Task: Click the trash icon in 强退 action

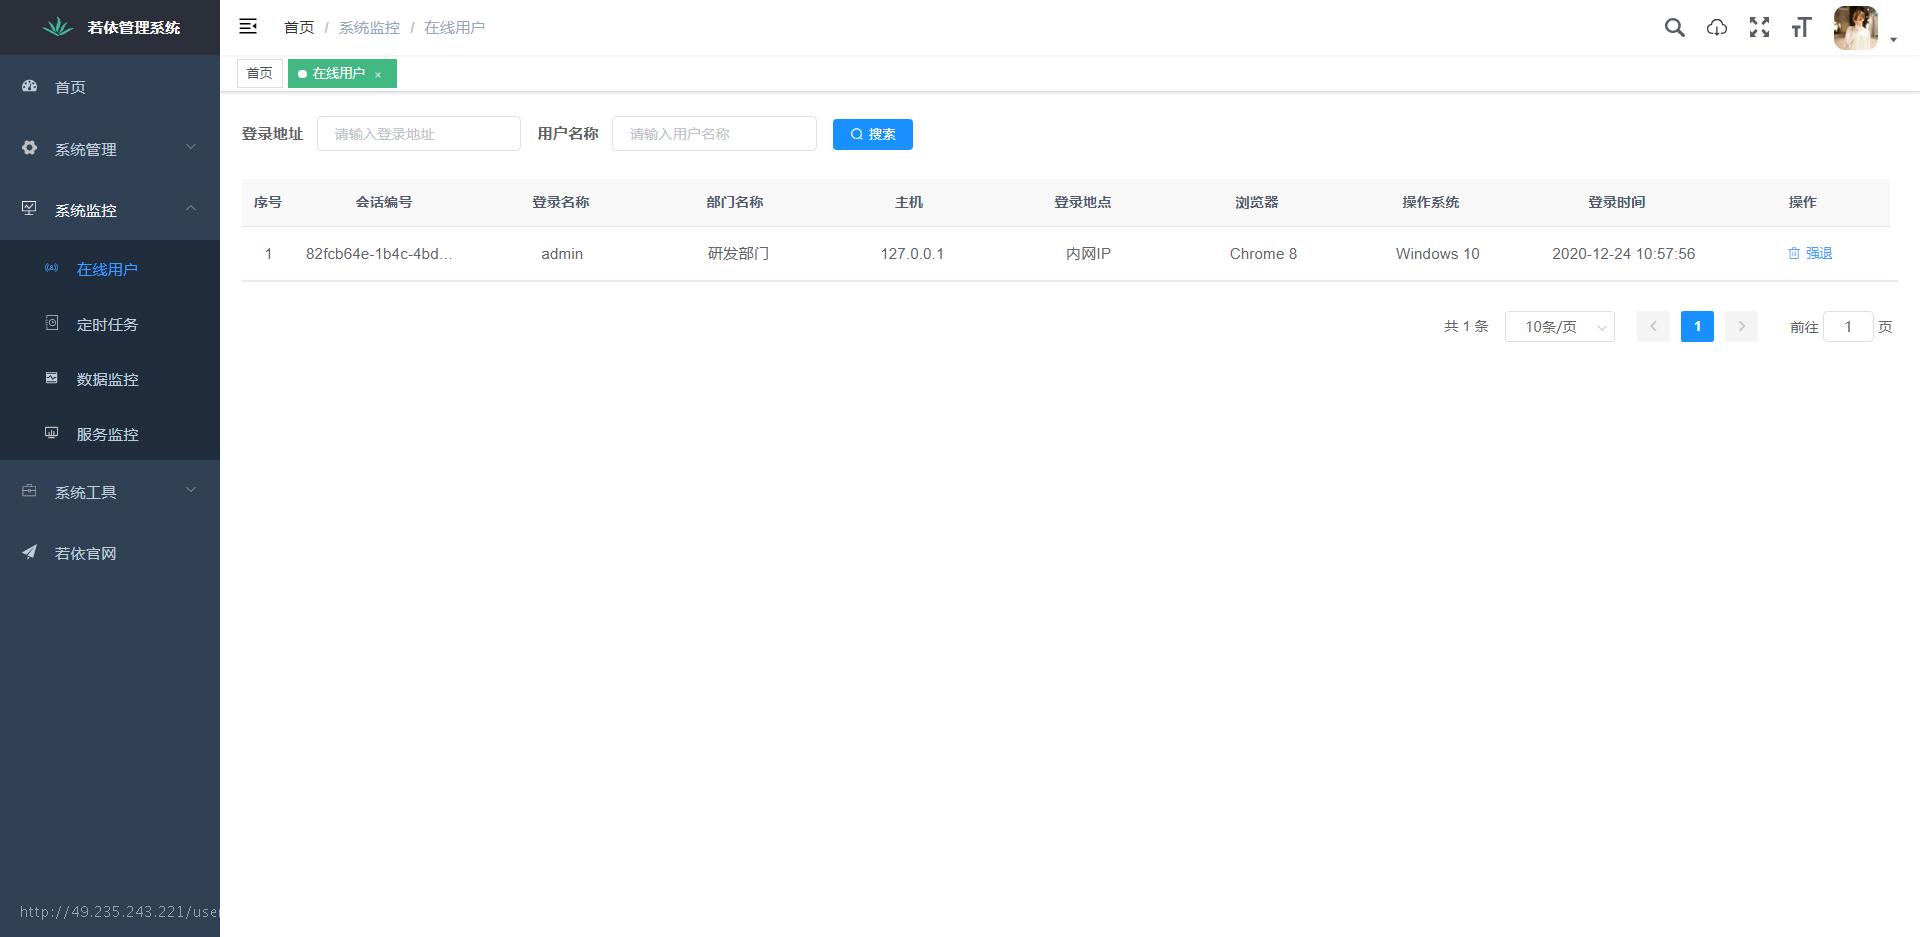Action: click(x=1794, y=254)
